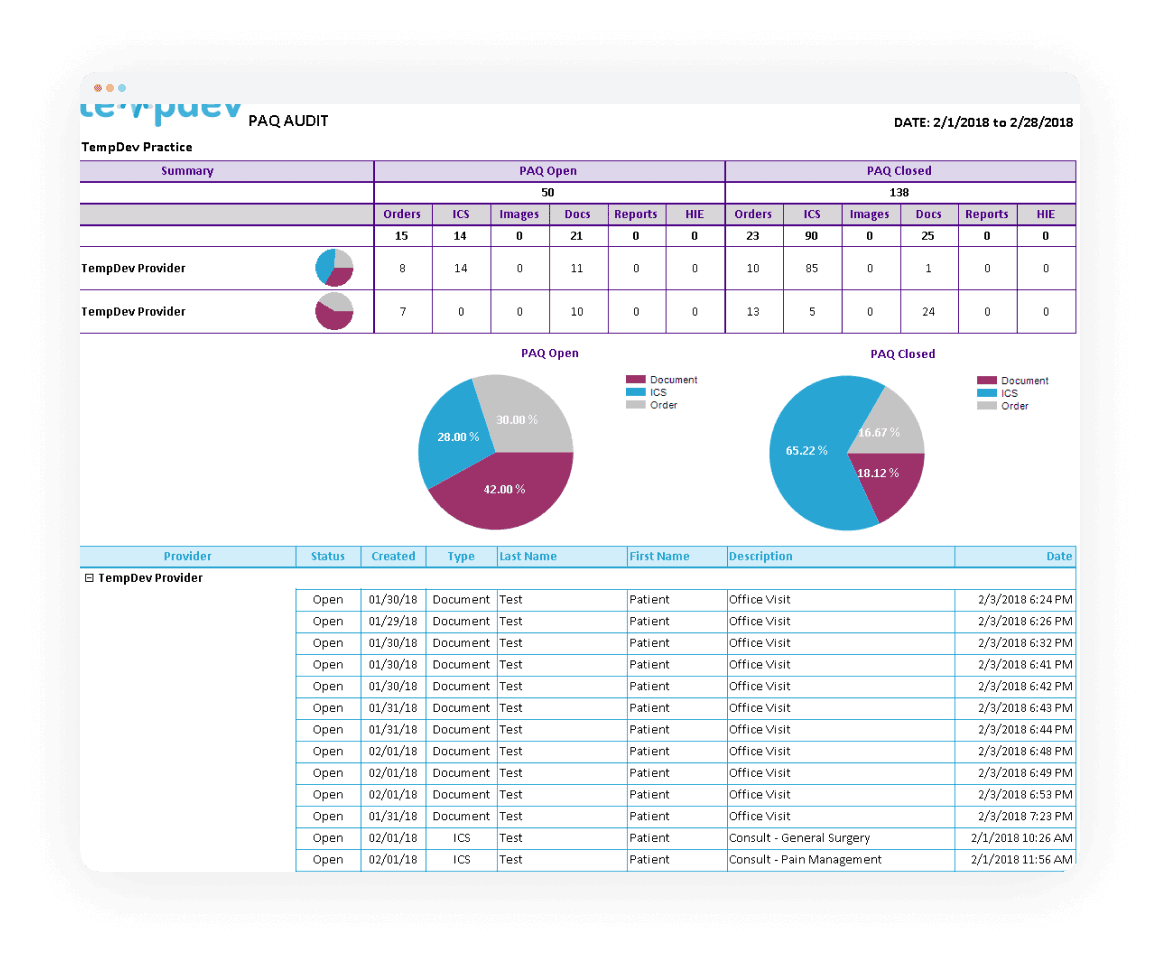Click the PAQ Open total value 50
Image resolution: width=1160 pixels, height=960 pixels.
pyautogui.click(x=548, y=192)
